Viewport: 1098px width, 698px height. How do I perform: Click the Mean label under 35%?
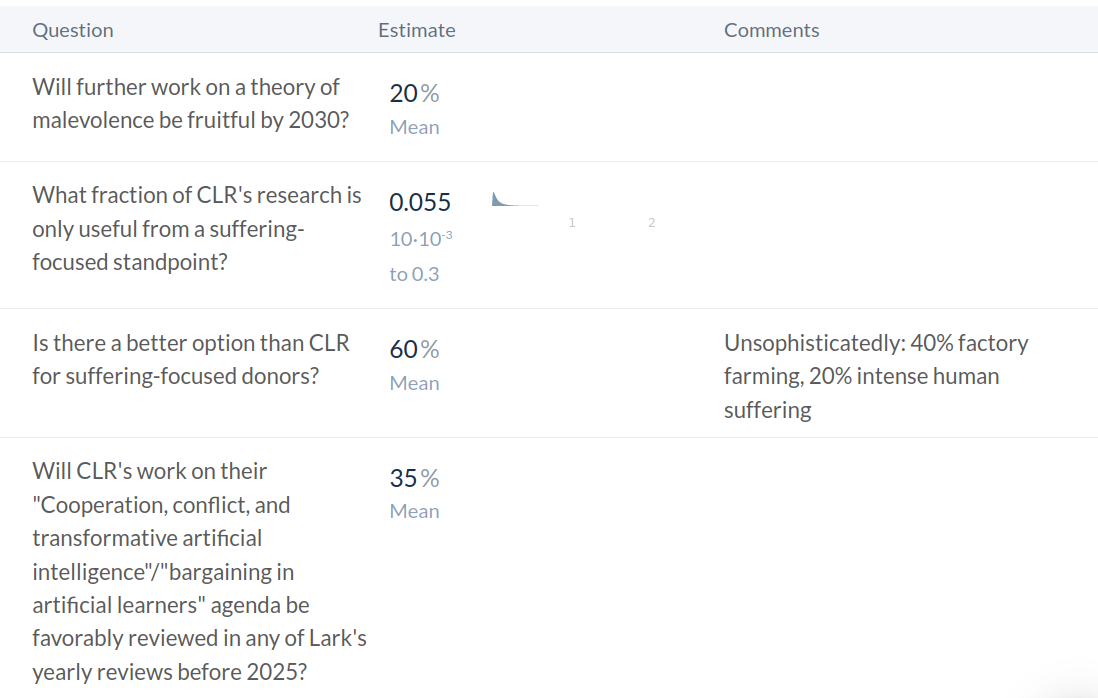pyautogui.click(x=415, y=512)
